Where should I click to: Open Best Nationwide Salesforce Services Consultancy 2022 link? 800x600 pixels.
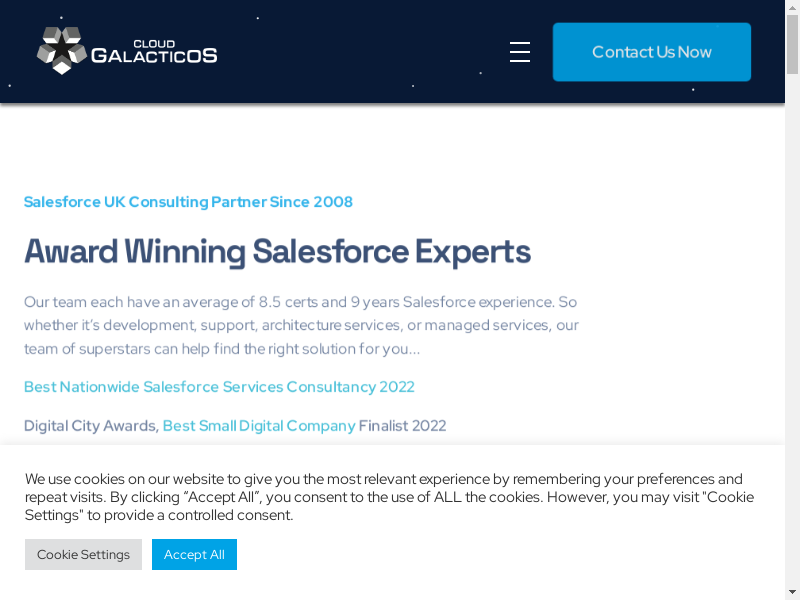click(x=219, y=387)
